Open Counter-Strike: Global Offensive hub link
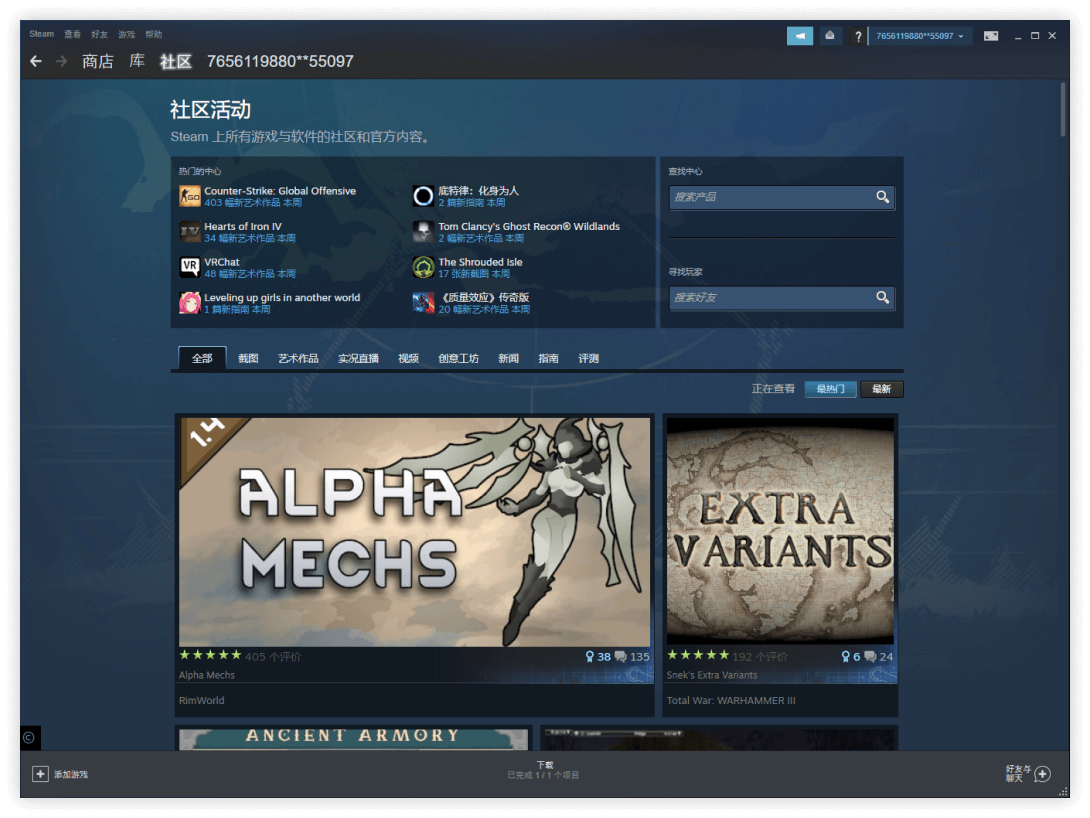The height and width of the screenshot is (818, 1090). [x=280, y=191]
